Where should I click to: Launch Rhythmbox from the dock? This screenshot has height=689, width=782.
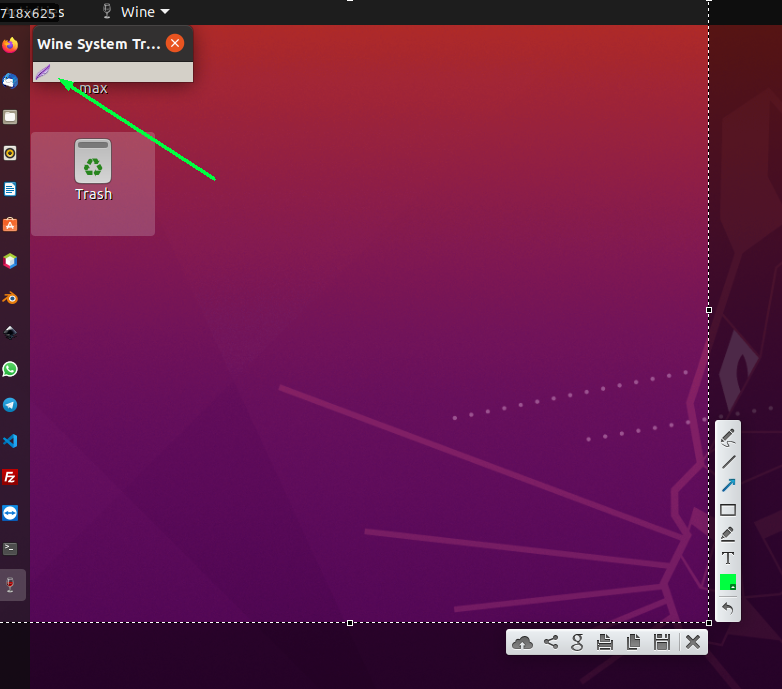coord(10,153)
